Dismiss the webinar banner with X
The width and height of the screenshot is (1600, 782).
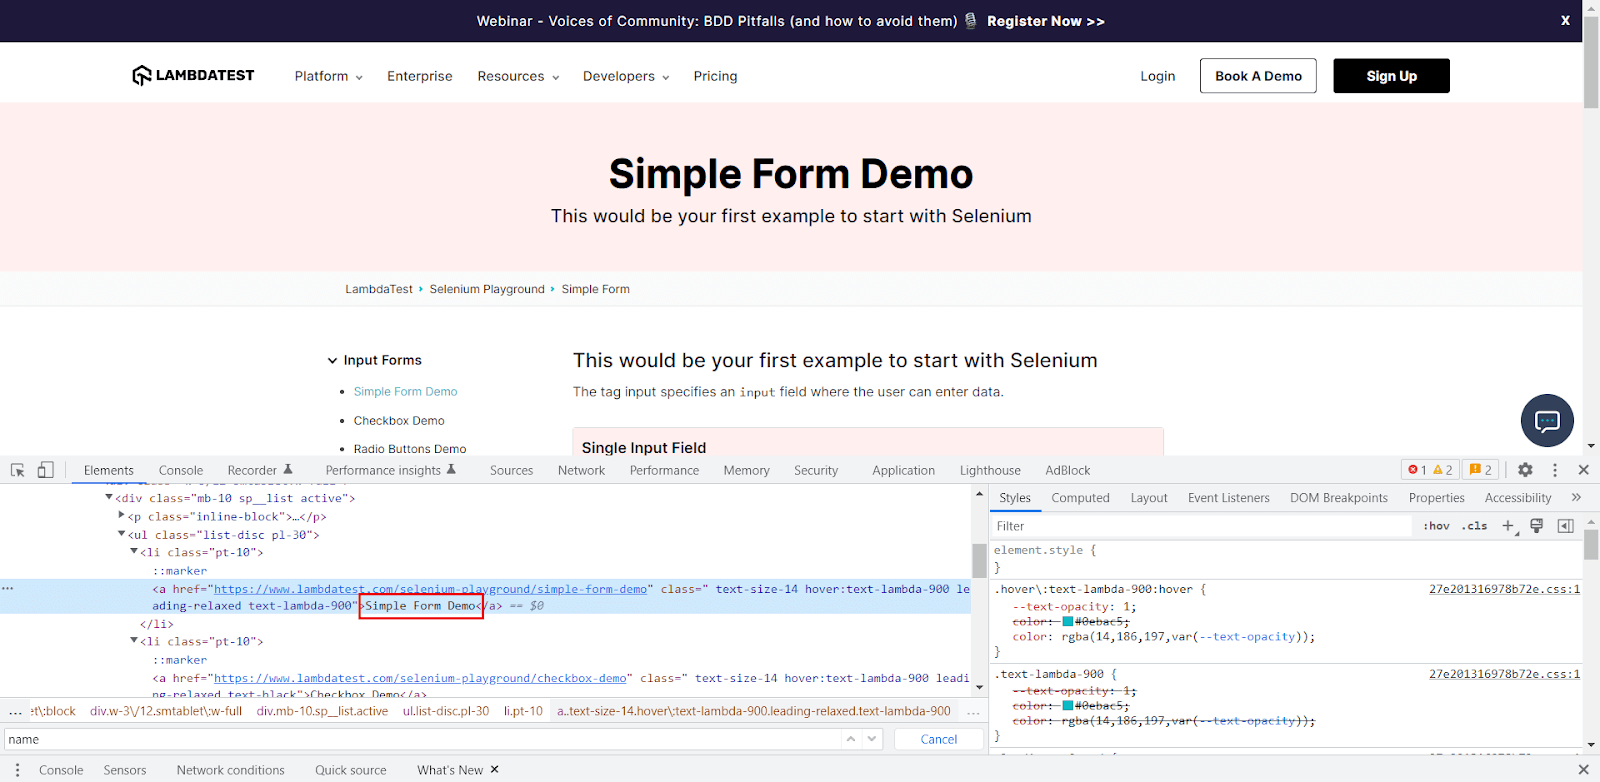click(1565, 20)
